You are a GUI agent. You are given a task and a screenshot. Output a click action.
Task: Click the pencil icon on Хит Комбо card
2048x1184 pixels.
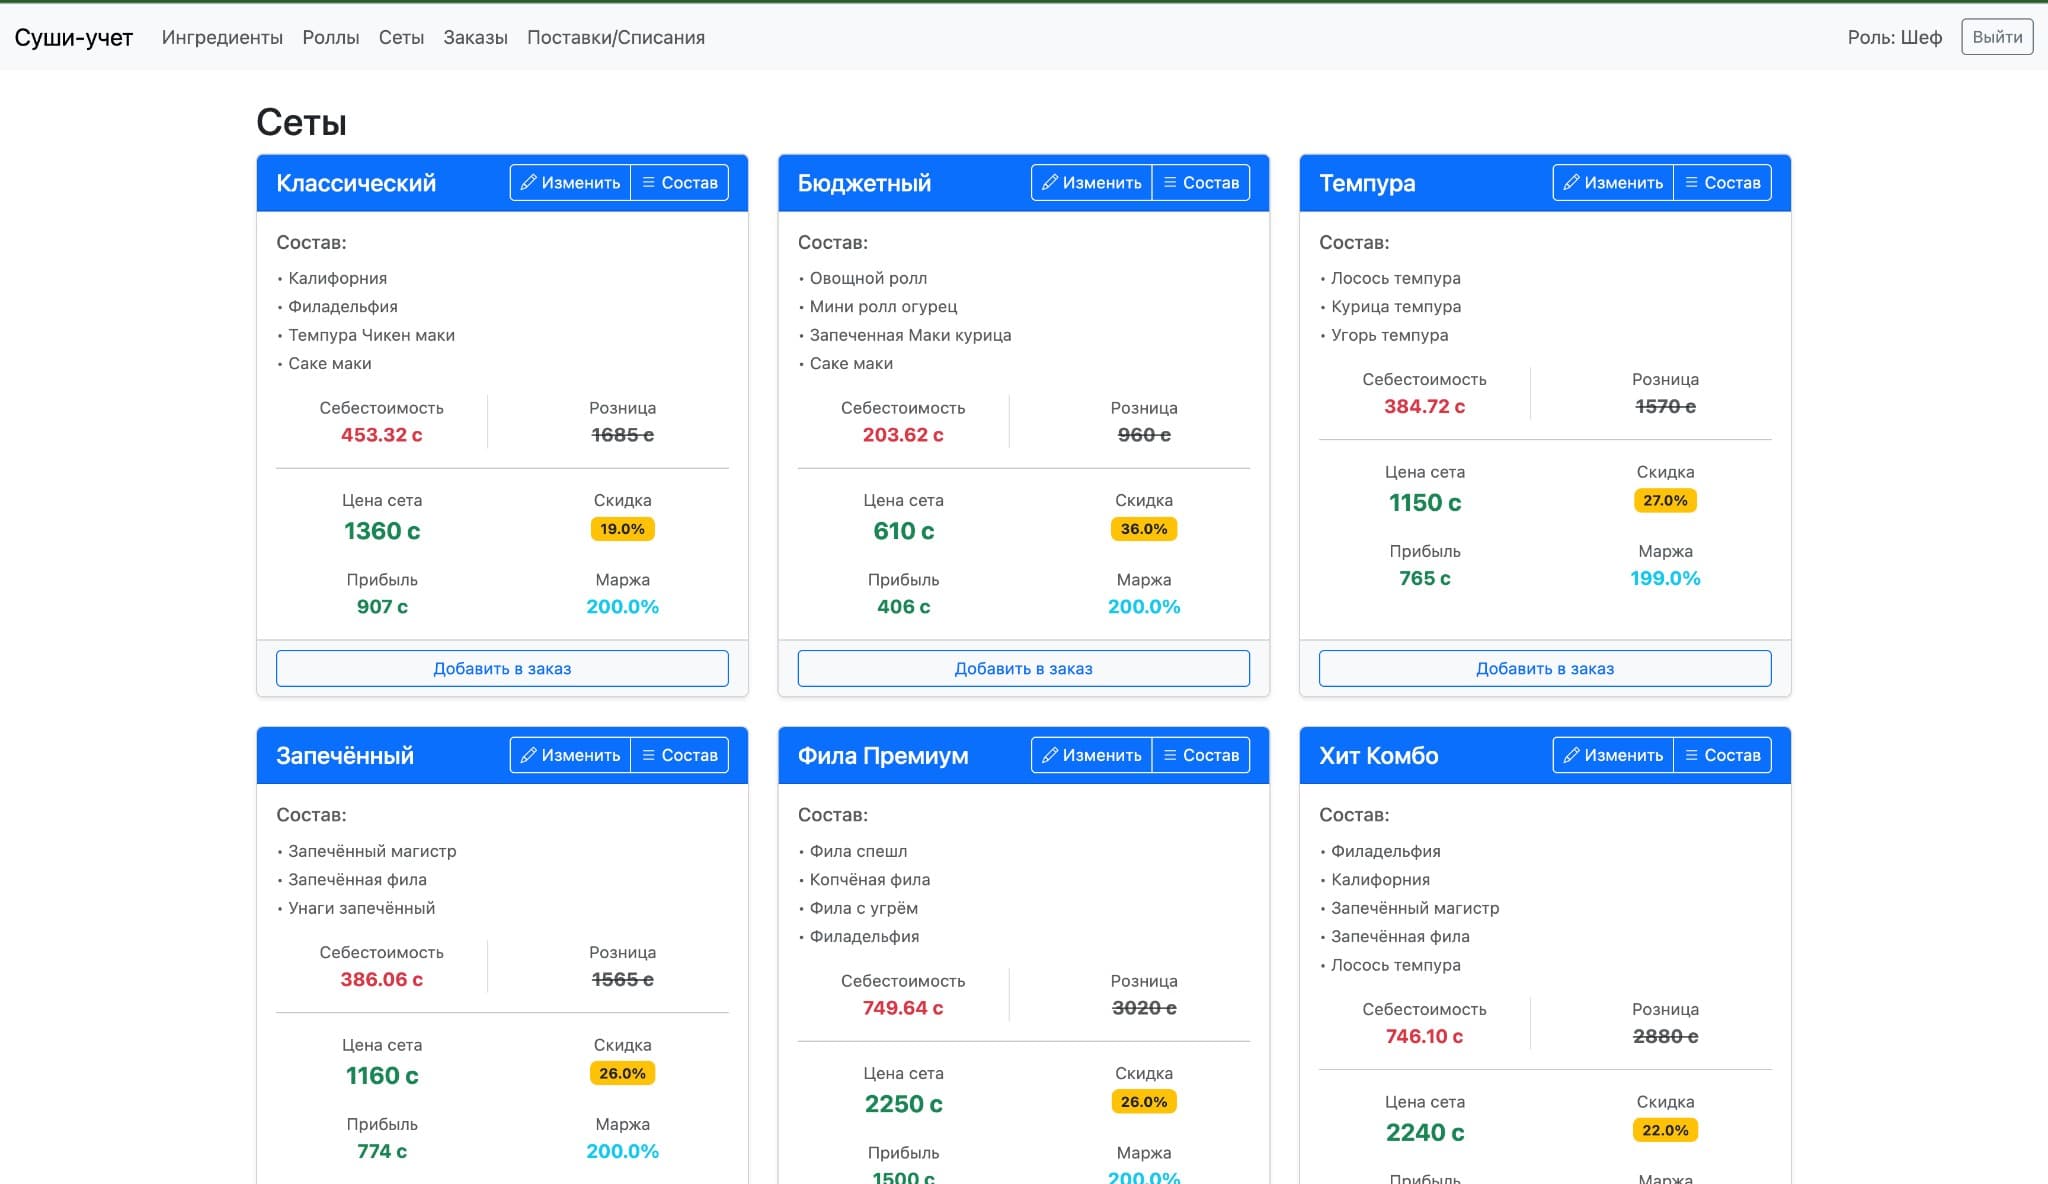(1571, 755)
